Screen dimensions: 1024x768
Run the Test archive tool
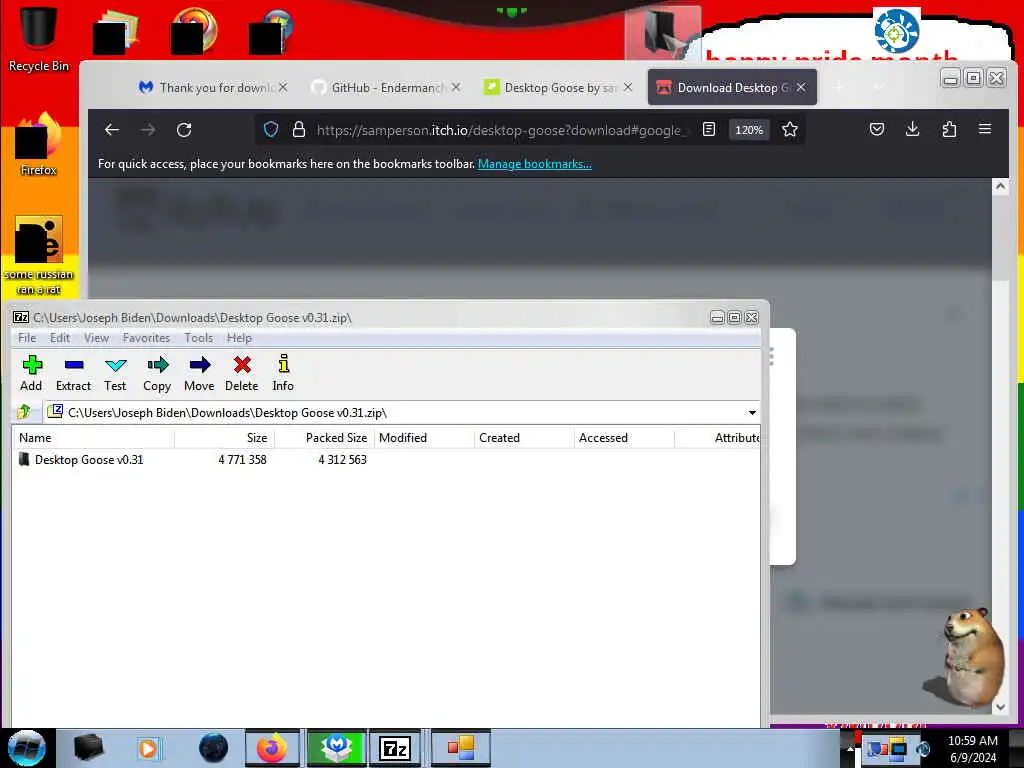(x=115, y=374)
